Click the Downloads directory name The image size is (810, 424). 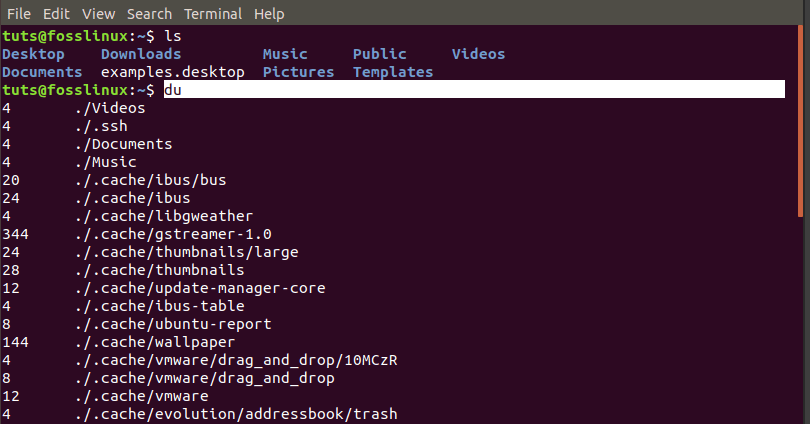pos(141,54)
